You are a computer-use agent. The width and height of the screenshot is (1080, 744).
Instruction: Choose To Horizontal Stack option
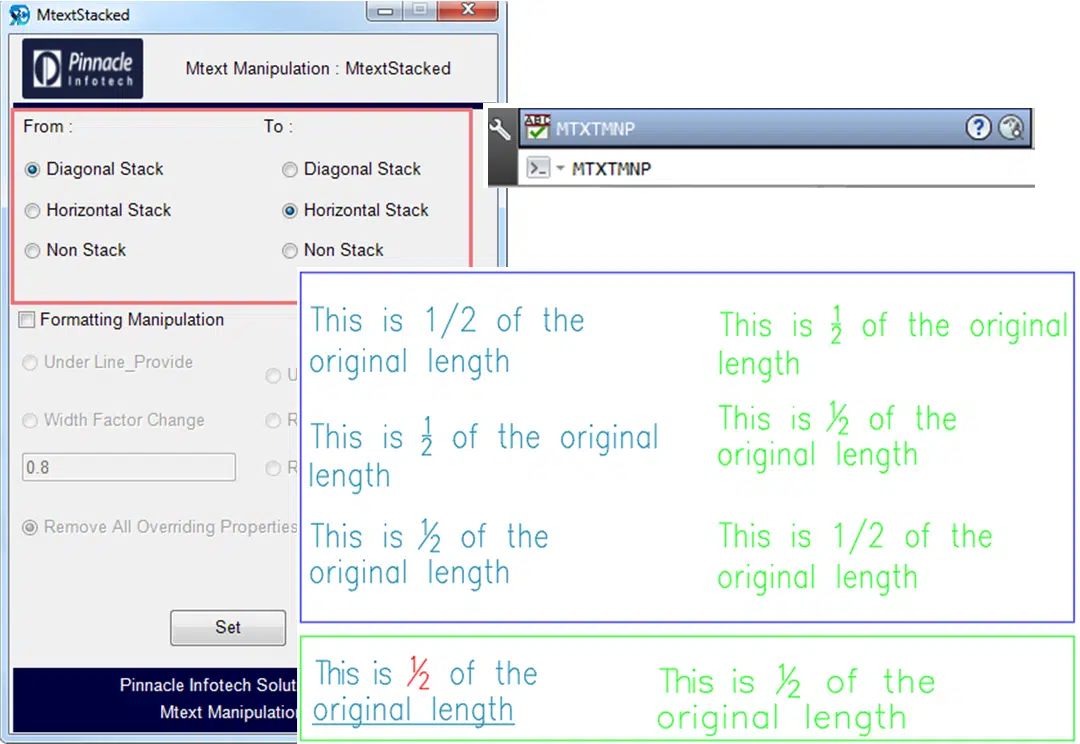pos(290,211)
